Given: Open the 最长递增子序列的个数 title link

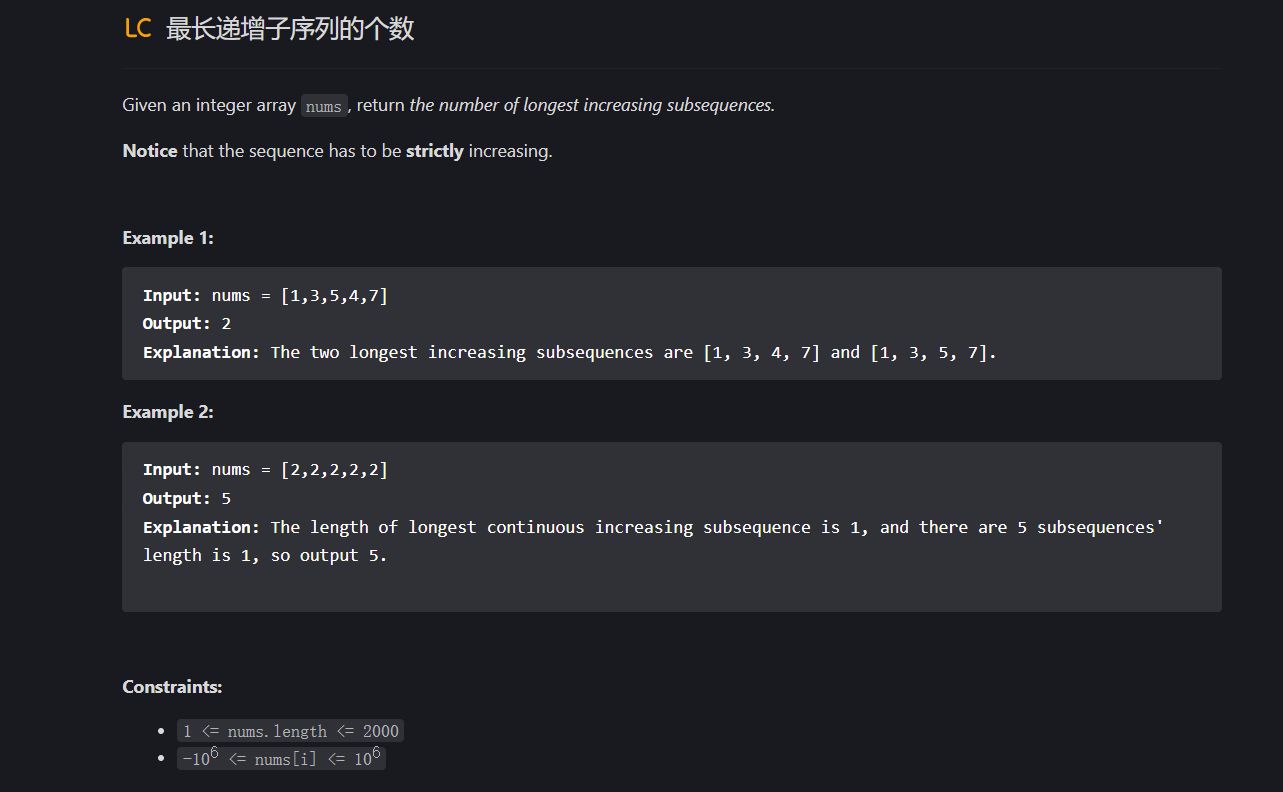Looking at the screenshot, I should (x=290, y=29).
